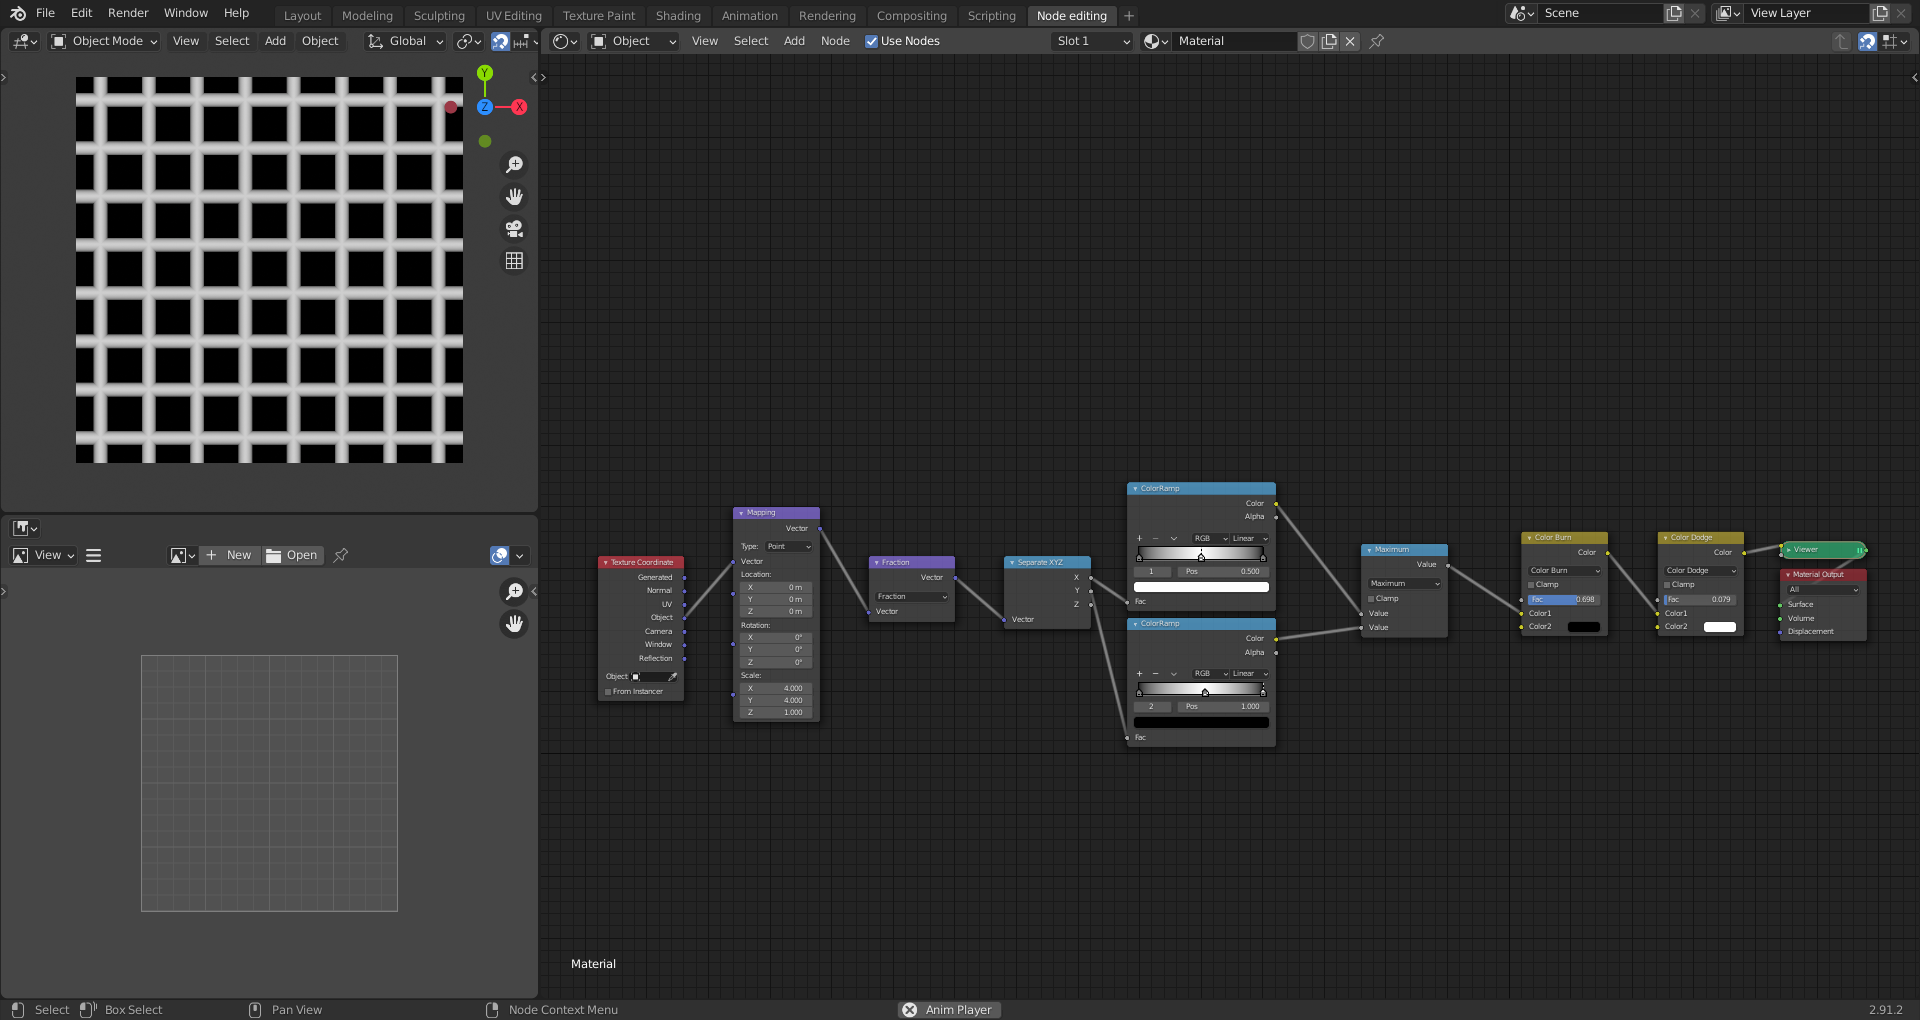Open the Slot 1 dropdown
This screenshot has width=1920, height=1020.
[x=1093, y=41]
